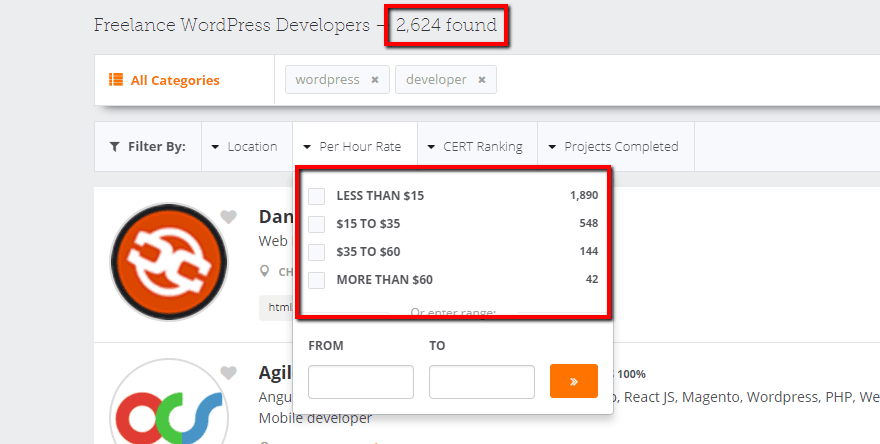Favorite the second freelancer with the heart icon
Image resolution: width=880 pixels, height=444 pixels.
pos(229,373)
